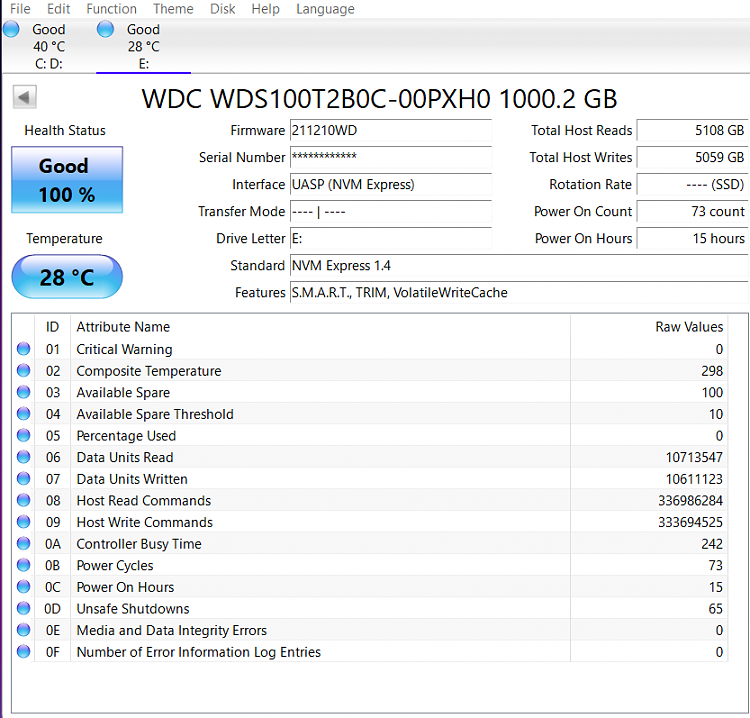The image size is (750, 718).
Task: Click status orb for Power Cycles row
Action: pyautogui.click(x=23, y=565)
